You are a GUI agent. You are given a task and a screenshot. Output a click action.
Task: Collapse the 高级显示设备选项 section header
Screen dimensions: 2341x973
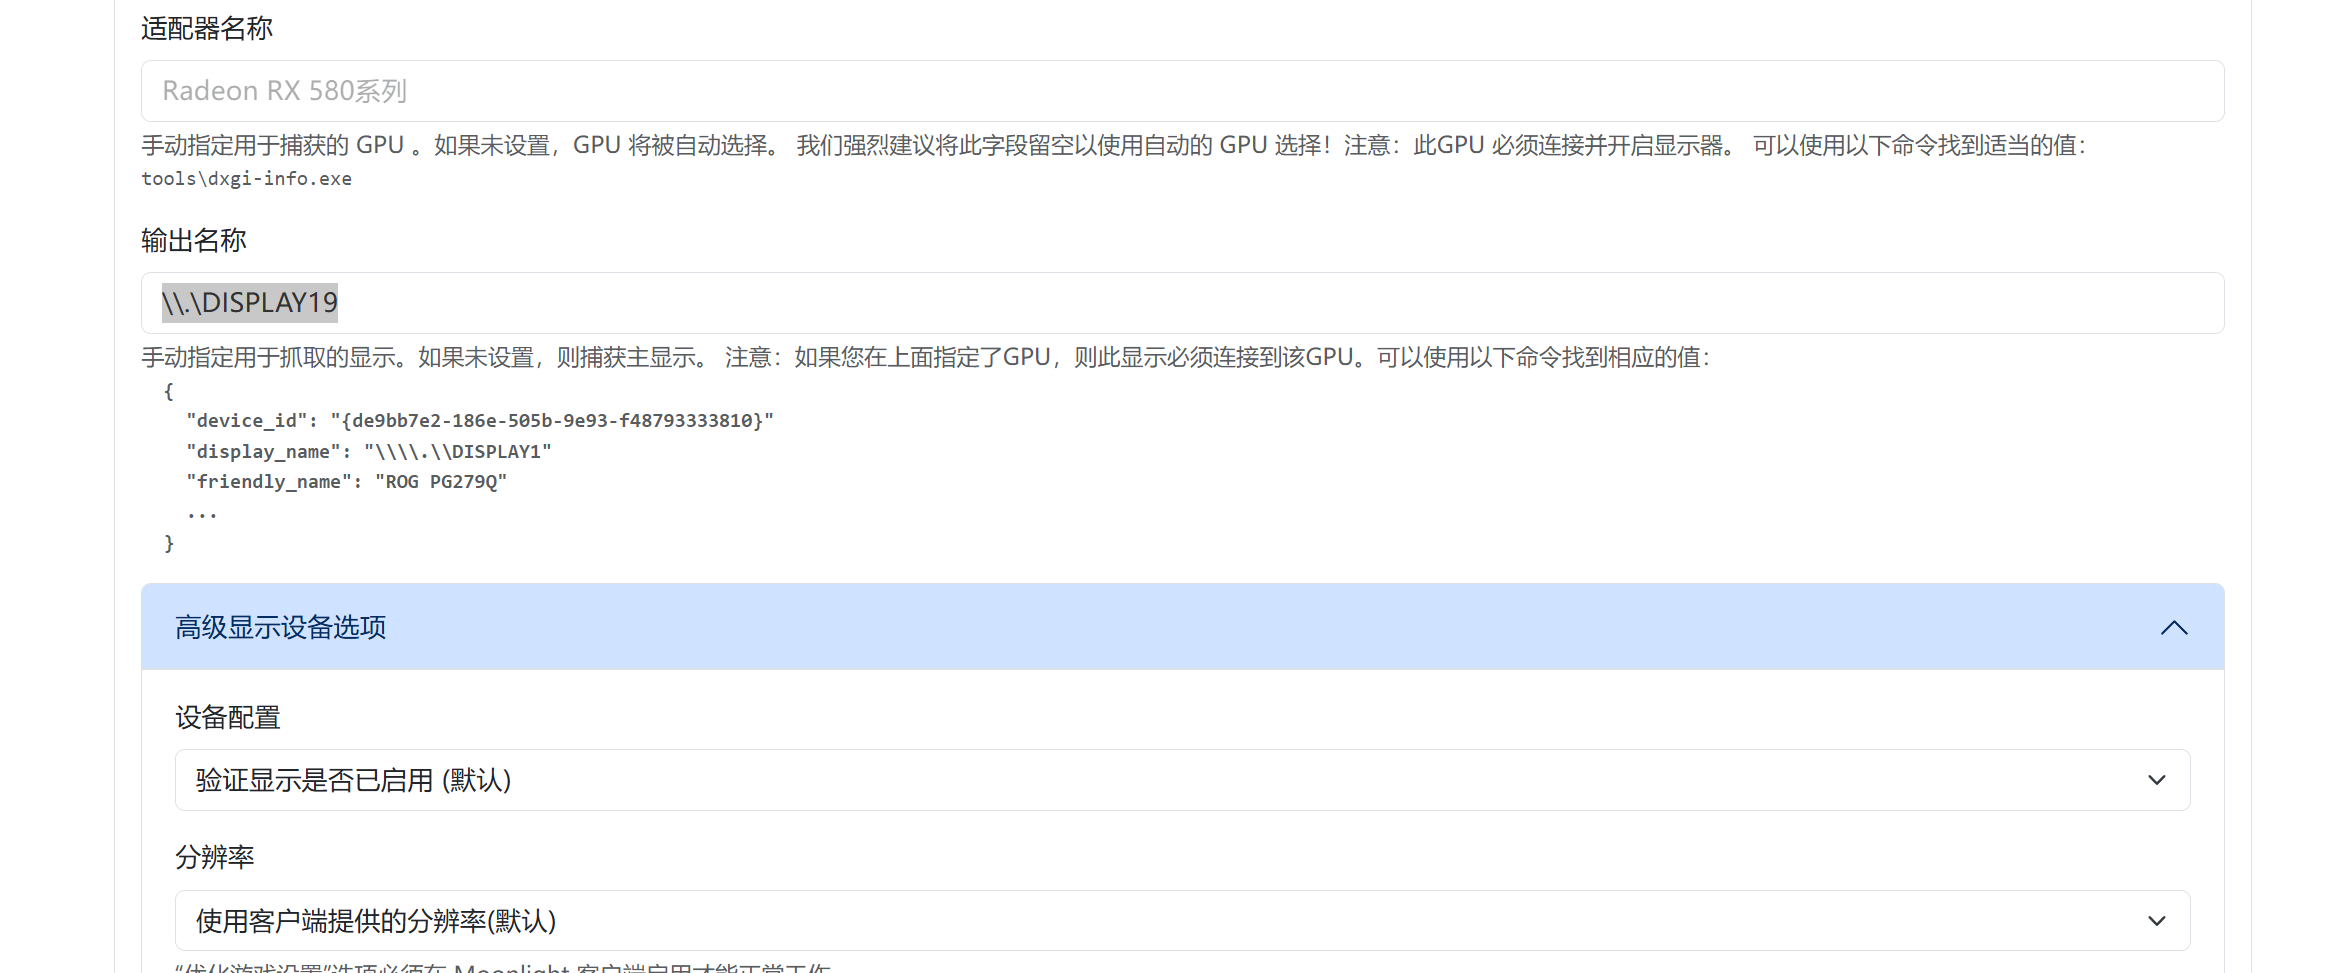[x=1182, y=627]
